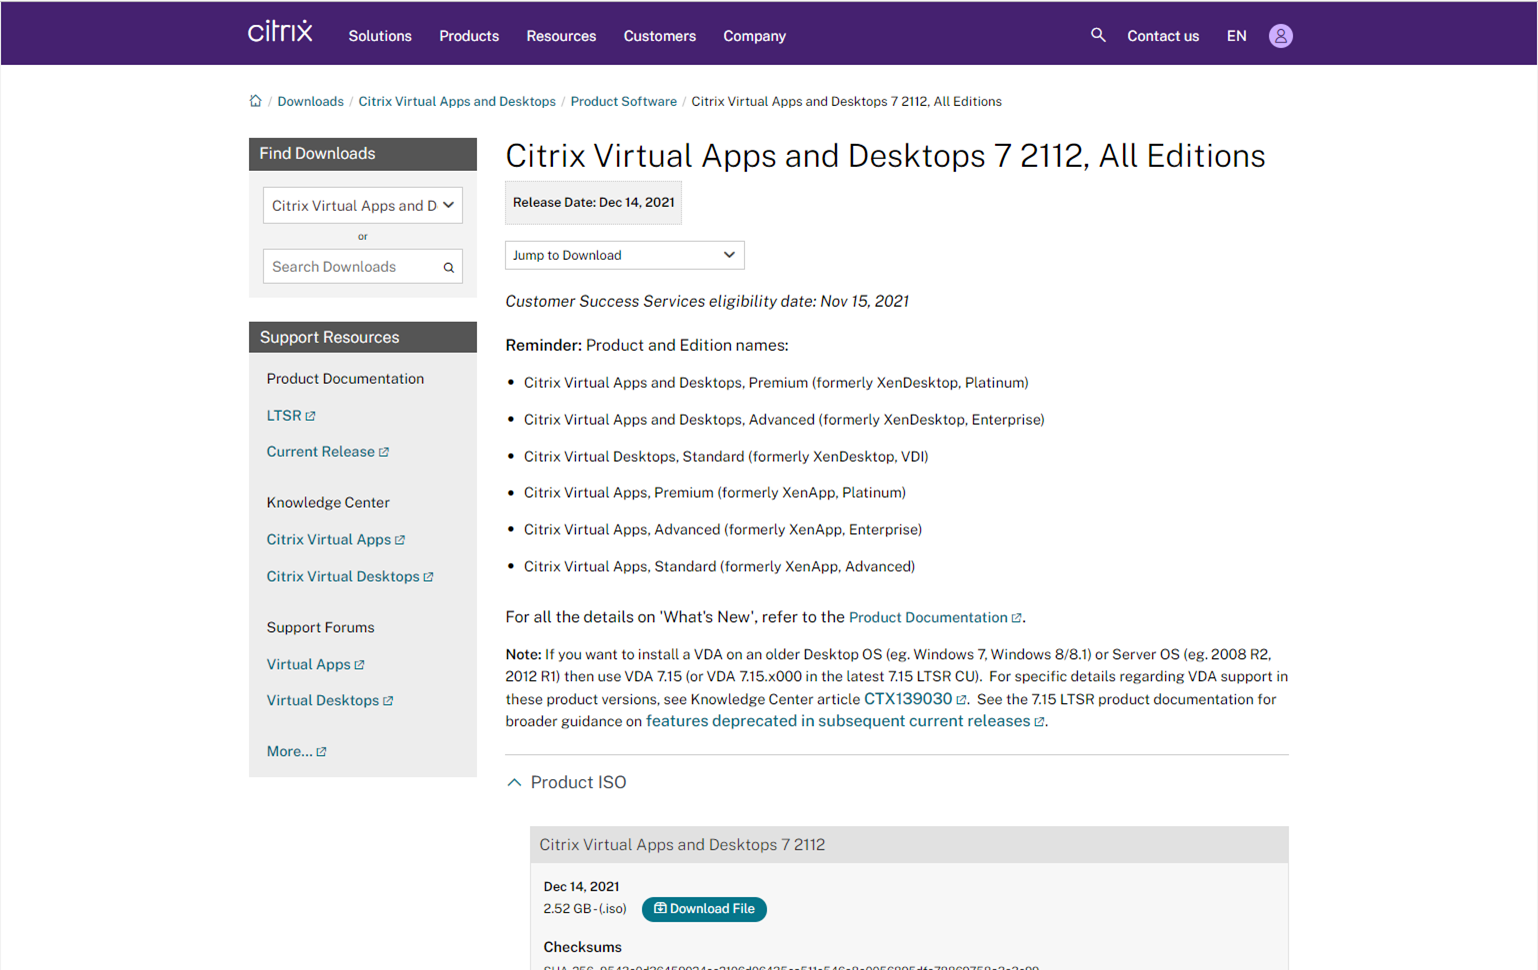This screenshot has height=970, width=1538.
Task: Click the 2.52 GB - (.iso) file size text
Action: (x=585, y=909)
